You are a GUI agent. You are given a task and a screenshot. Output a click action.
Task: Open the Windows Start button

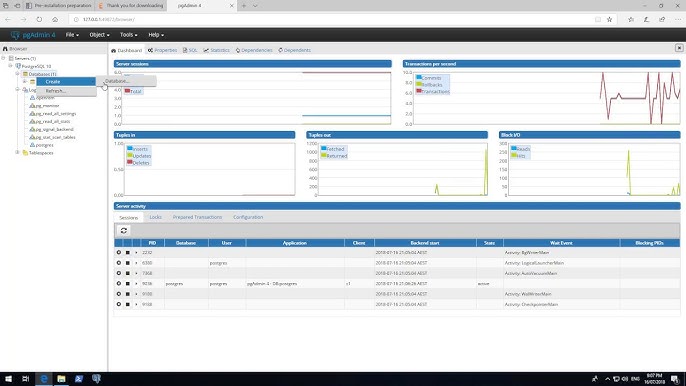(x=8, y=379)
